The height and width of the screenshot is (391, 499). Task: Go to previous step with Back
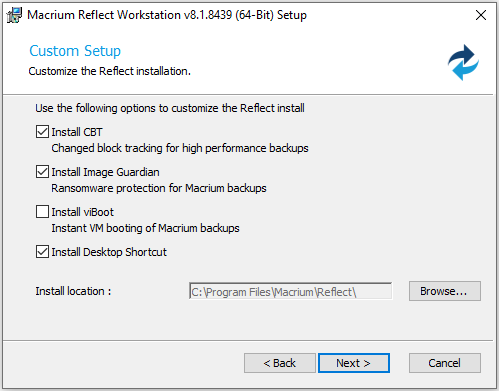280,363
